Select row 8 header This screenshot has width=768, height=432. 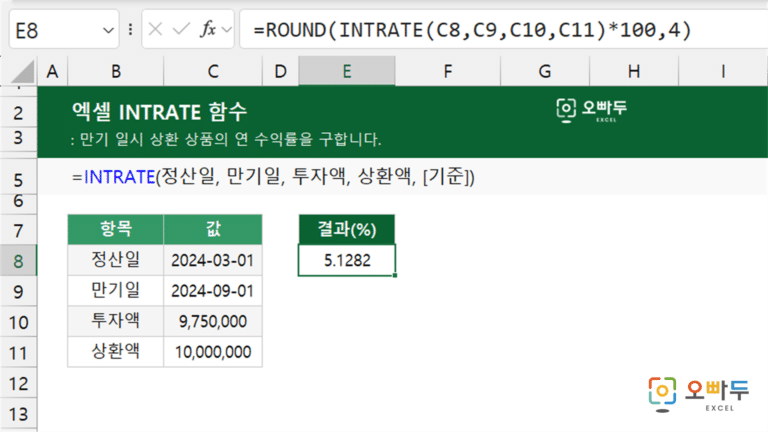[x=19, y=261]
